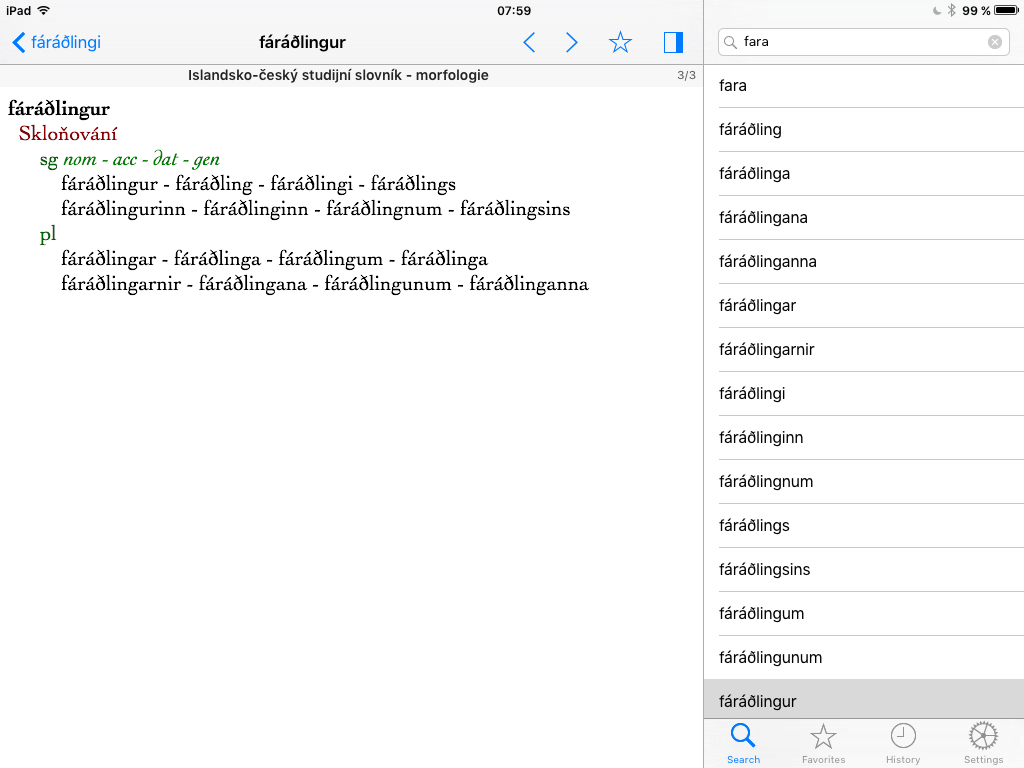Click the dictionary title 'Islandsko-český studijní slovník - morfologie'

[x=338, y=75]
